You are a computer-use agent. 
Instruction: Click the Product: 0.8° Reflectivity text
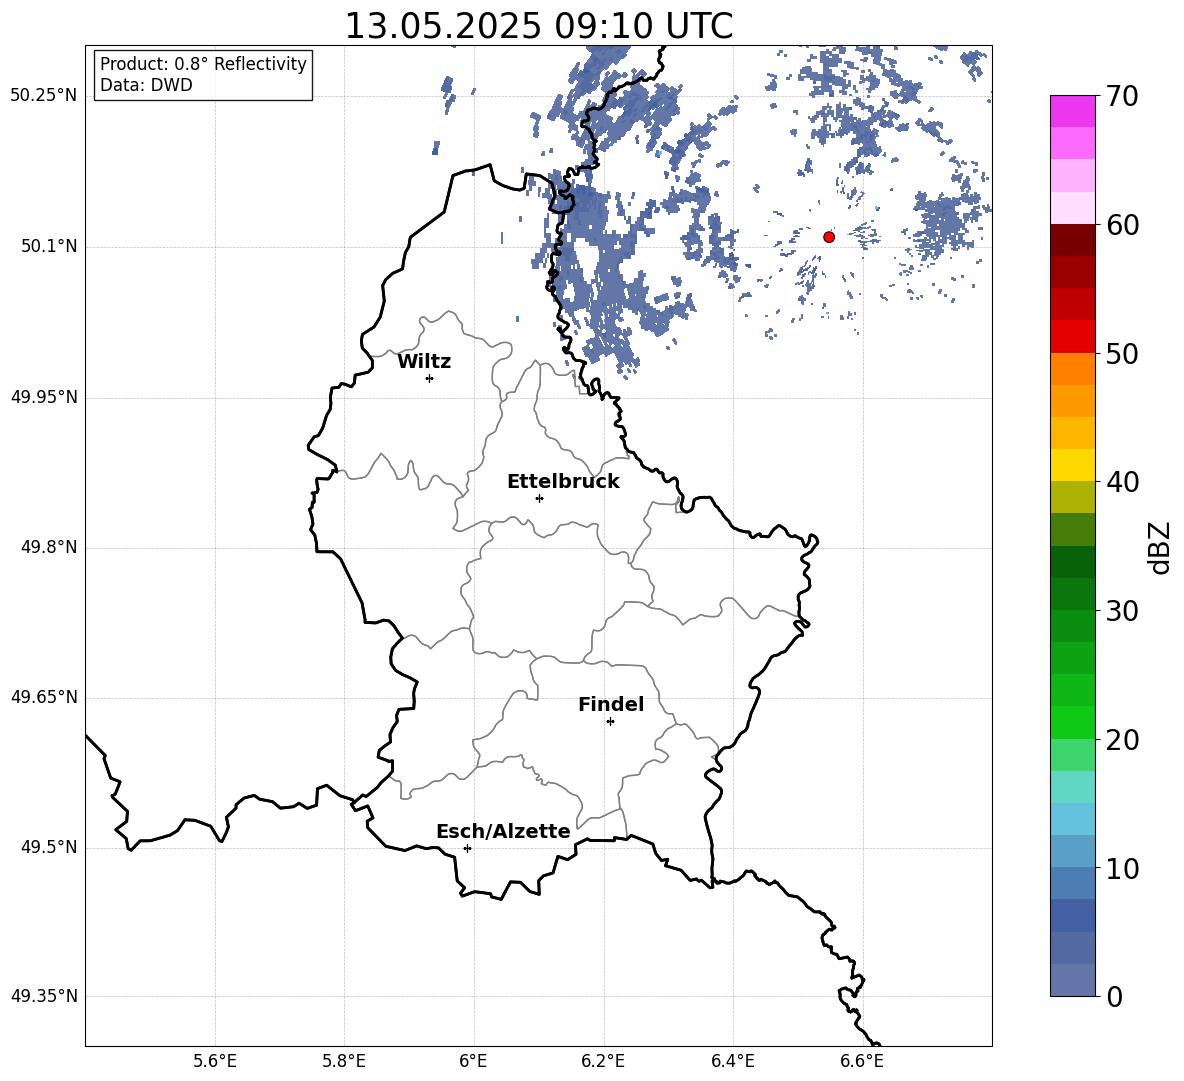203,64
